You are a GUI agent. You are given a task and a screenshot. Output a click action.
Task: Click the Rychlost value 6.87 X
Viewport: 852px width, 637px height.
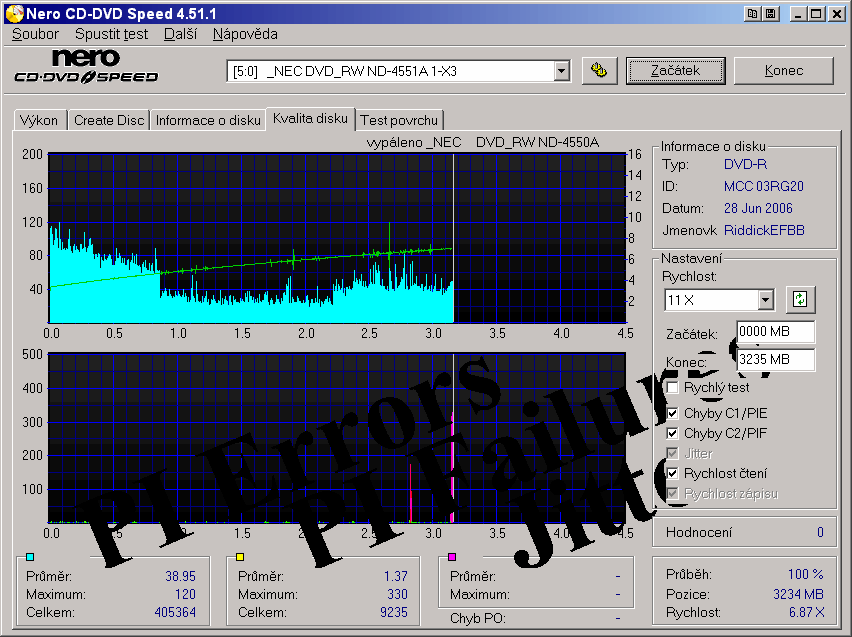806,613
